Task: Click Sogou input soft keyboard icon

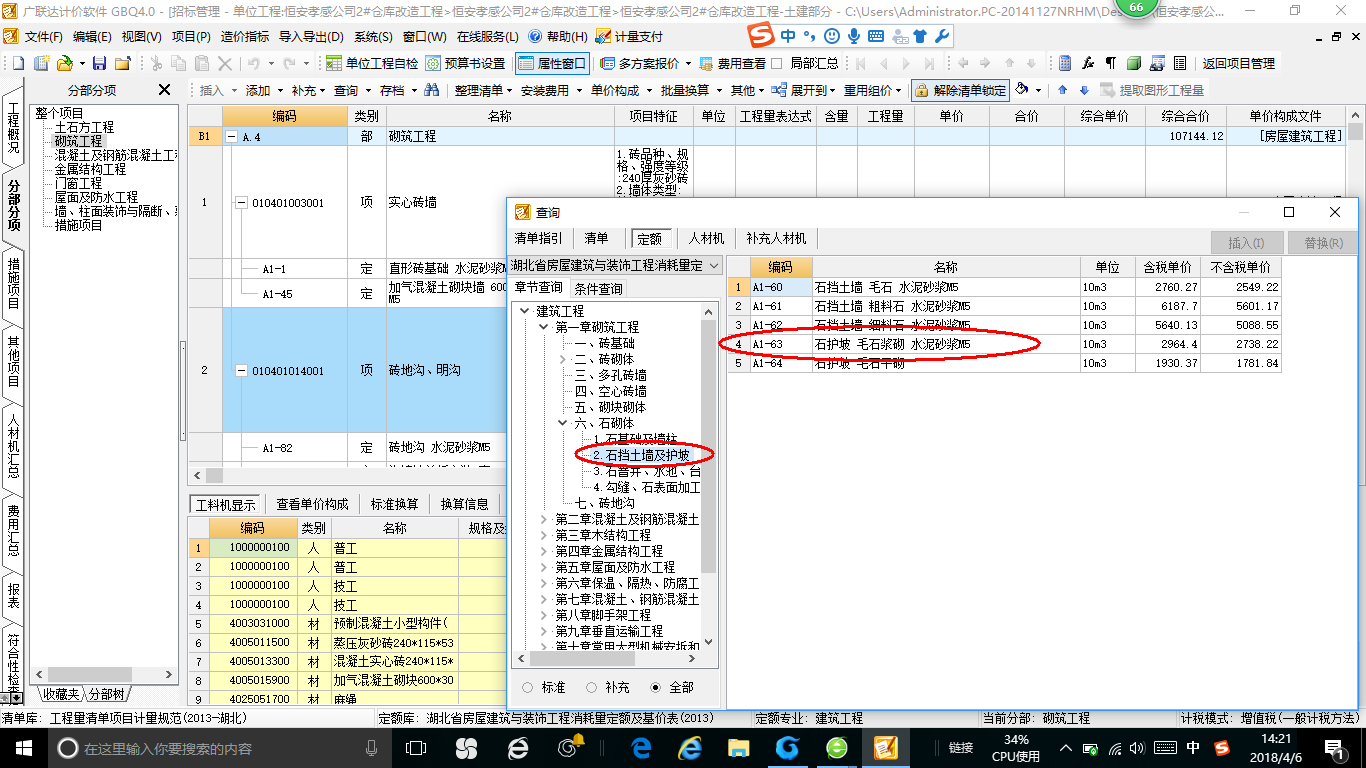Action: pos(876,36)
